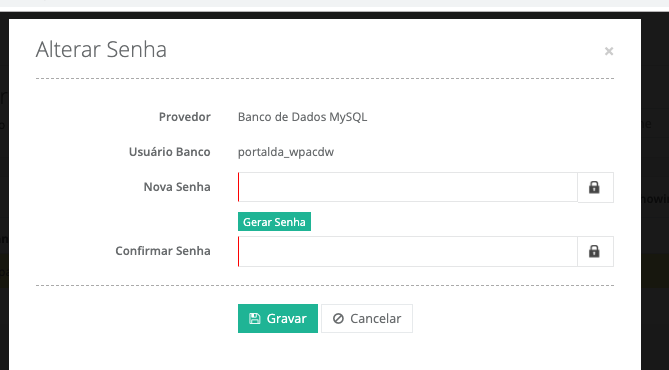Generate a password with Gerar Senha
The height and width of the screenshot is (370, 669).
pyautogui.click(x=274, y=221)
